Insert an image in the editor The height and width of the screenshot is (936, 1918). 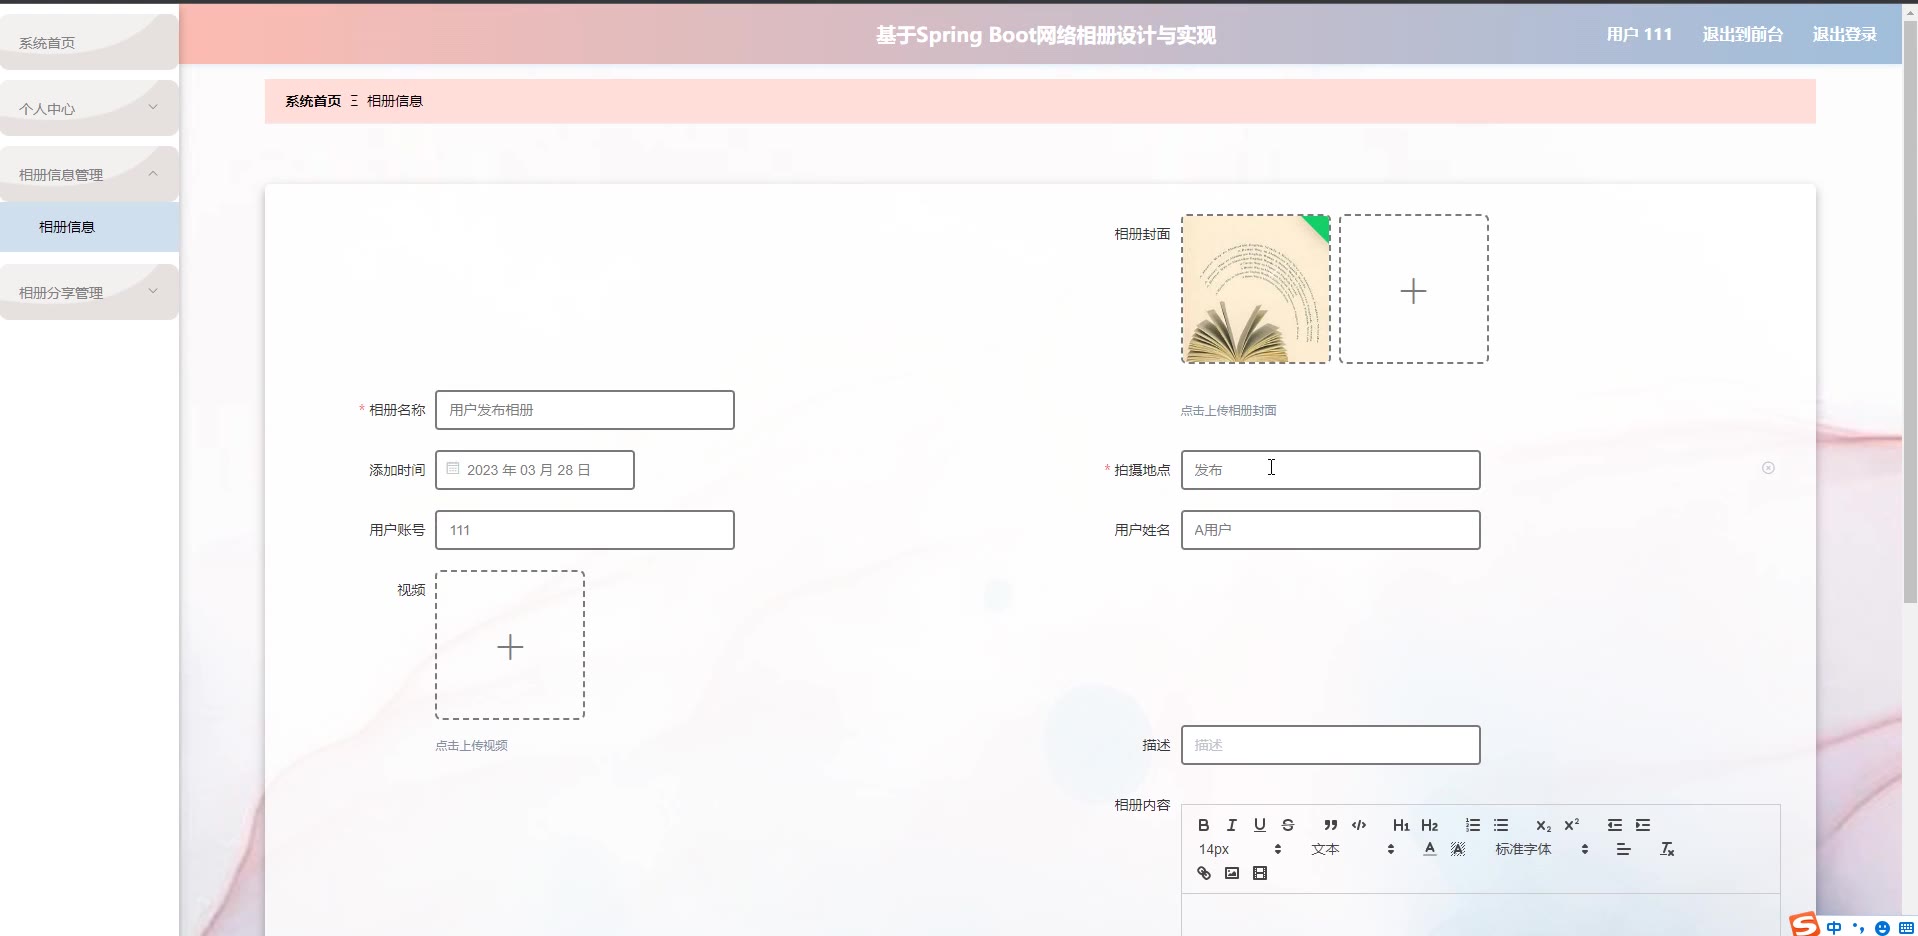coord(1232,873)
